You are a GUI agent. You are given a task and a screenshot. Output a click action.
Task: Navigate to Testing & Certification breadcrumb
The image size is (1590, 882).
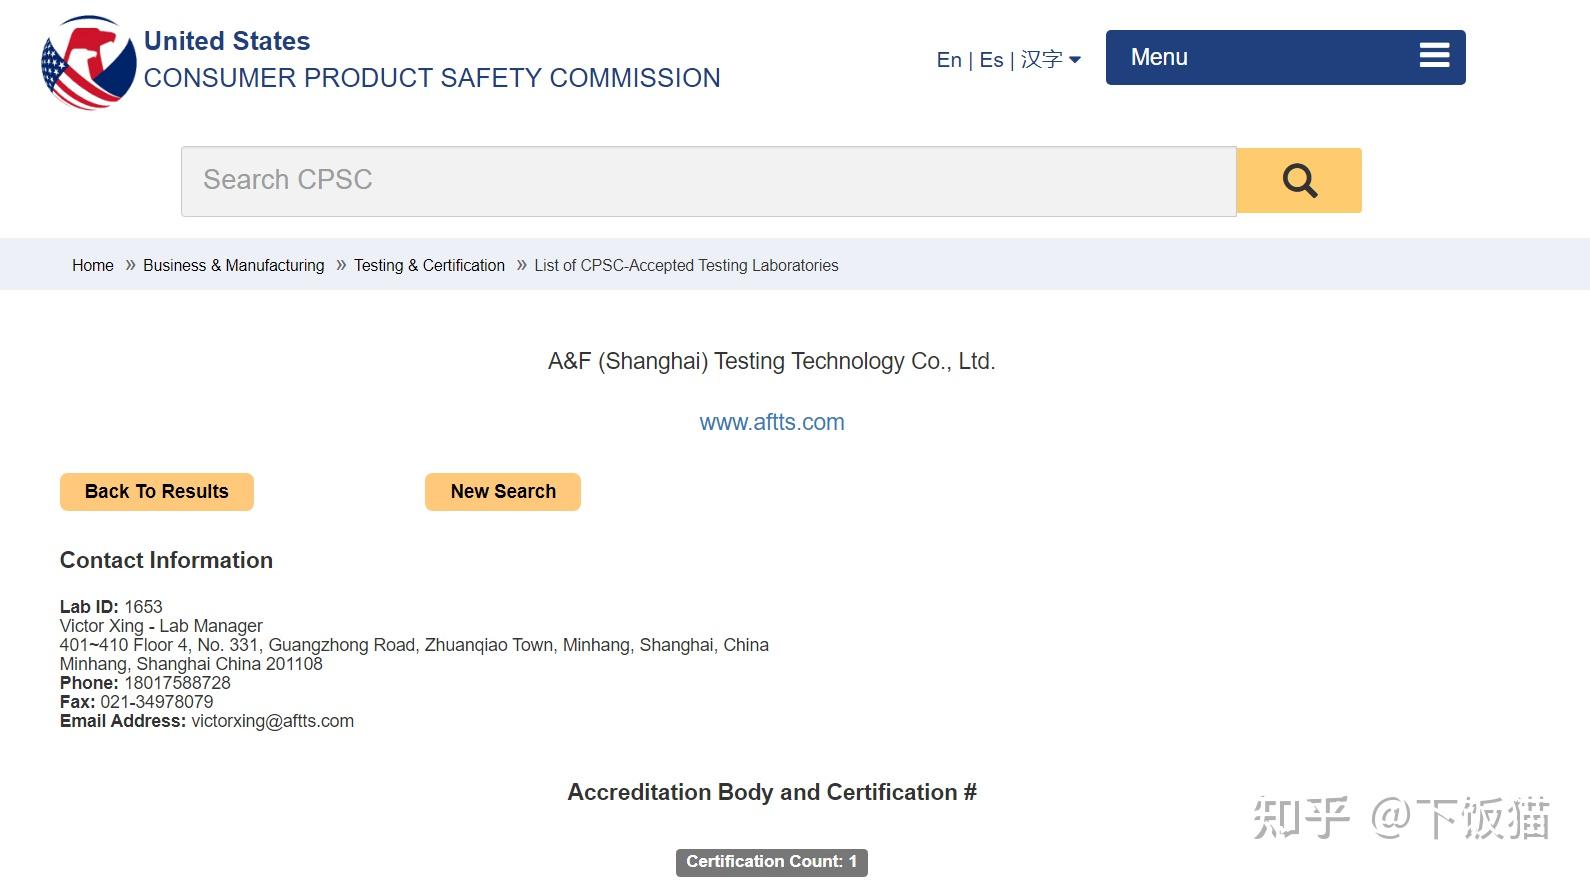click(429, 265)
